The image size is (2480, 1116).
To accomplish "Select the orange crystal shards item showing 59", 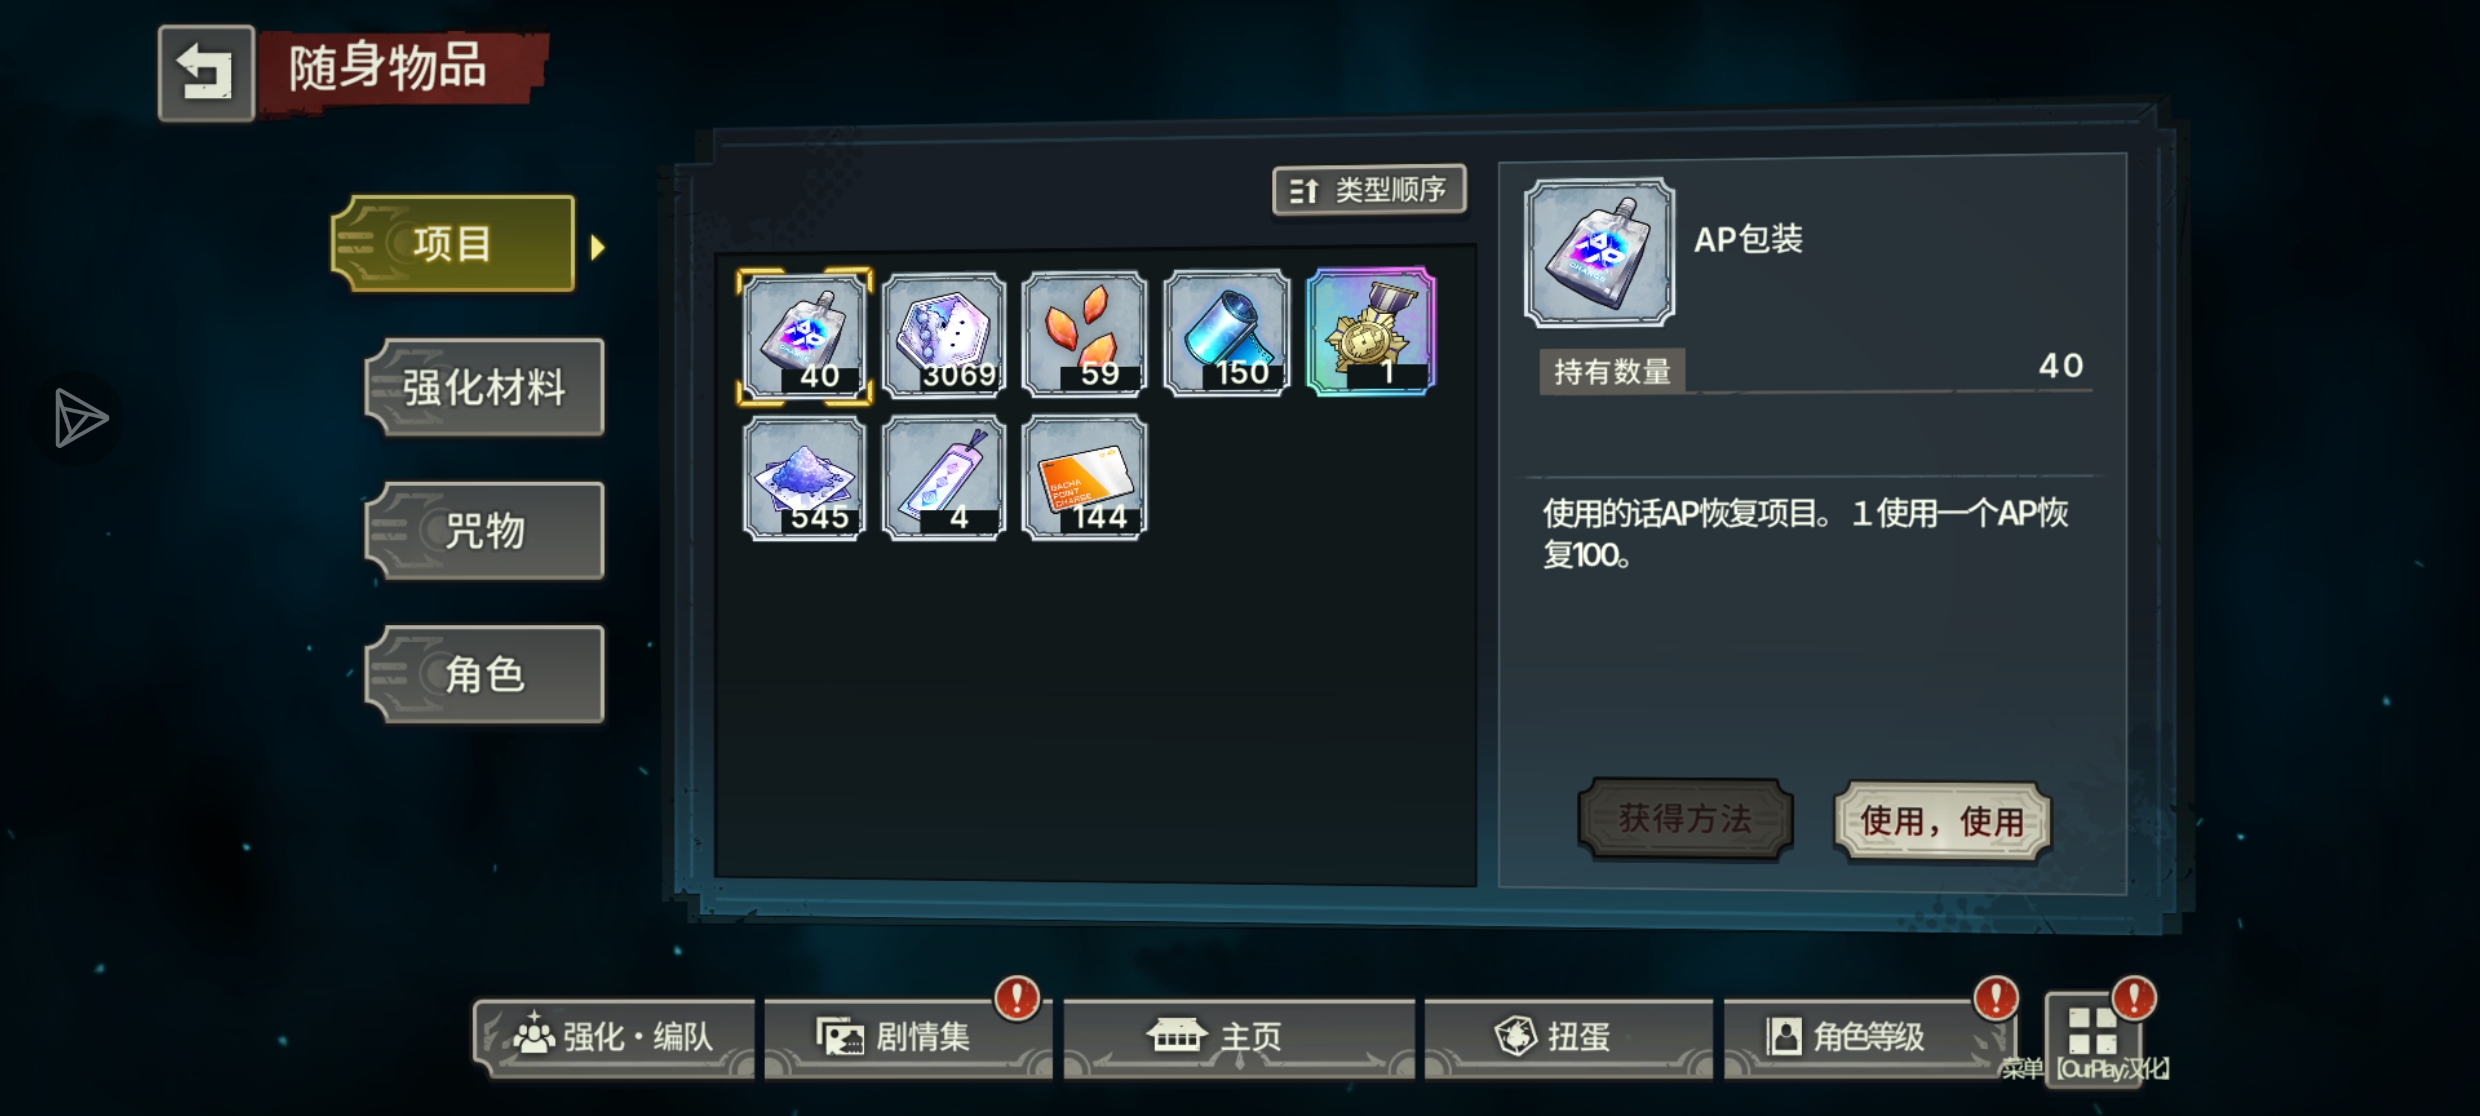I will [1085, 334].
